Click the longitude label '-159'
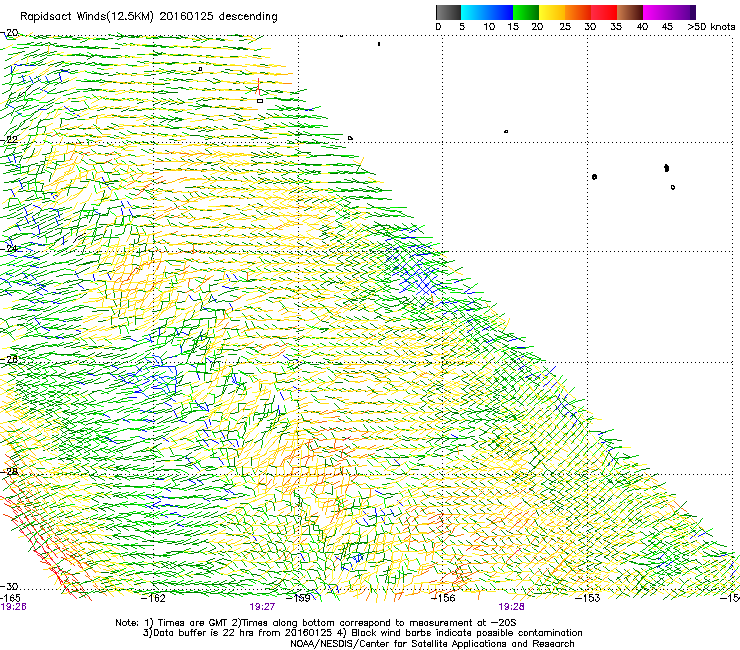The width and height of the screenshot is (740, 650). [x=298, y=598]
